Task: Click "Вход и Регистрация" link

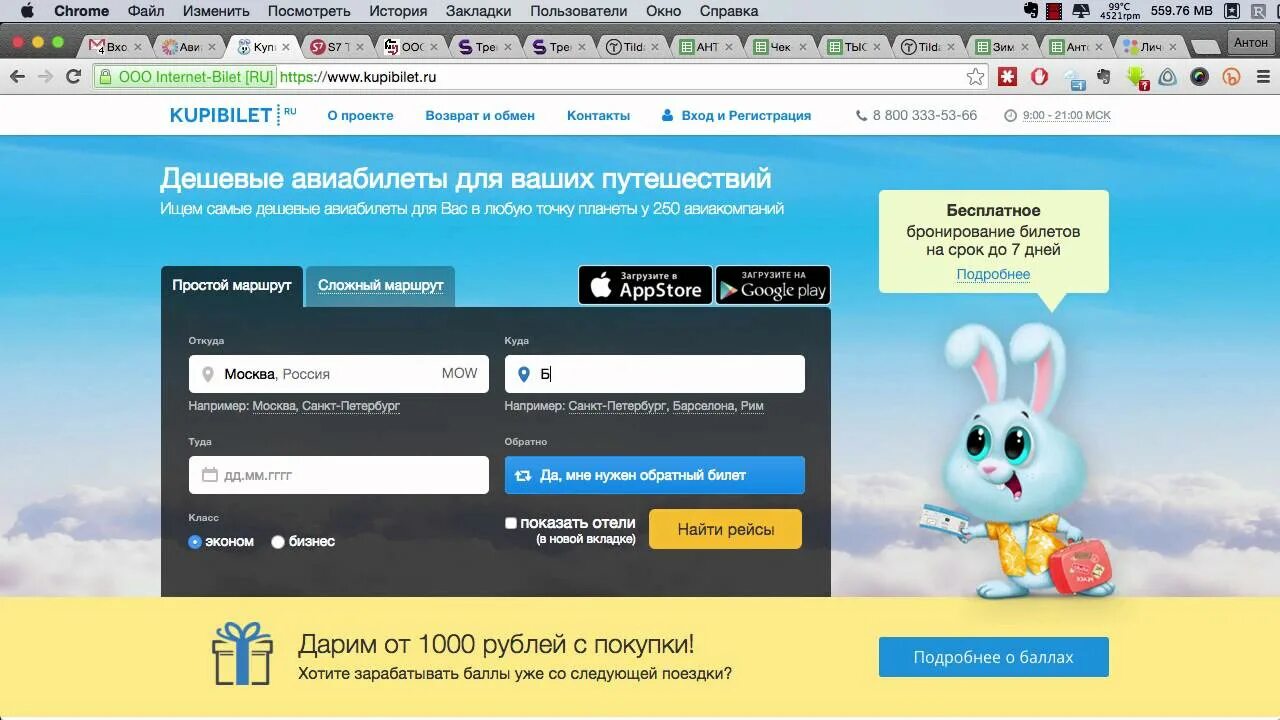Action: tap(746, 115)
